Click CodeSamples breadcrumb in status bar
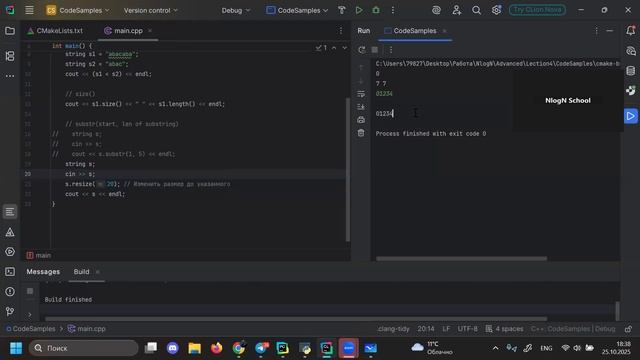Viewport: 640px width, 360px height. (31, 329)
